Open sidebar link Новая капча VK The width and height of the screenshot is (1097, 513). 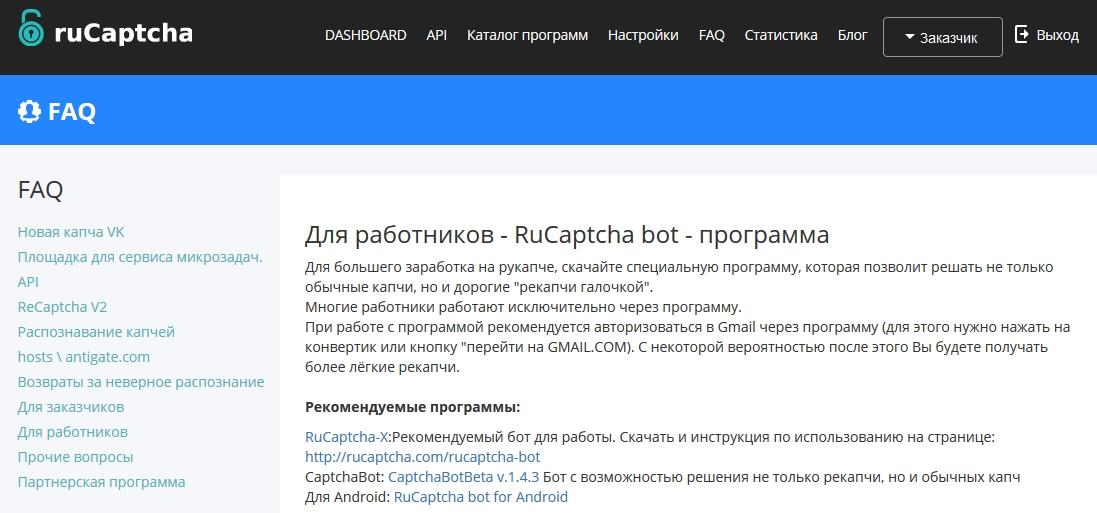click(71, 232)
